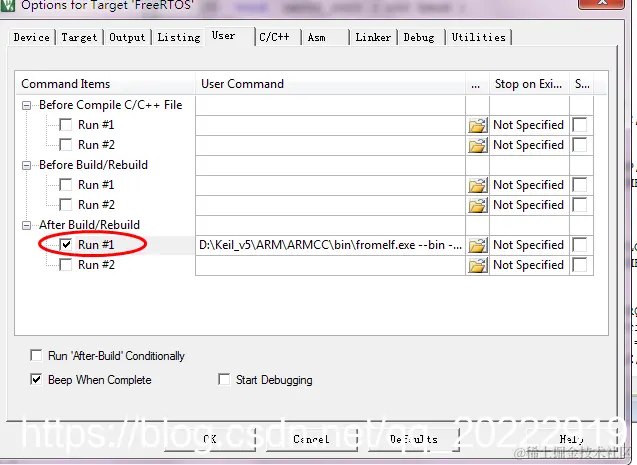Screen dimensions: 637x465
Task: Click the Defaults button
Action: click(414, 439)
